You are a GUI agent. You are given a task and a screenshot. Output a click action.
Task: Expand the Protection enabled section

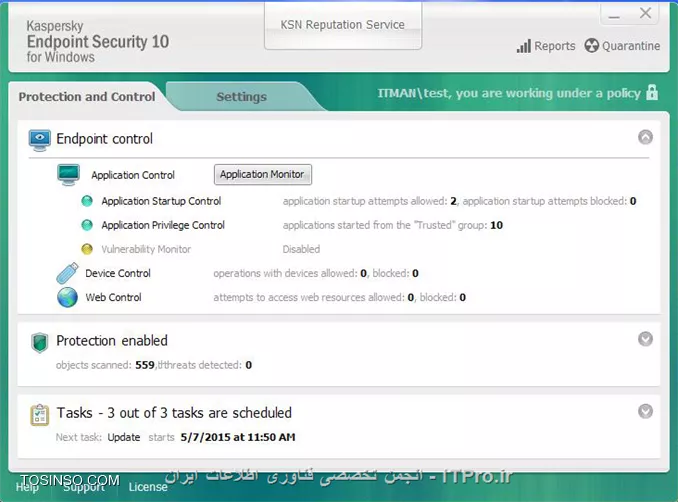(x=646, y=339)
